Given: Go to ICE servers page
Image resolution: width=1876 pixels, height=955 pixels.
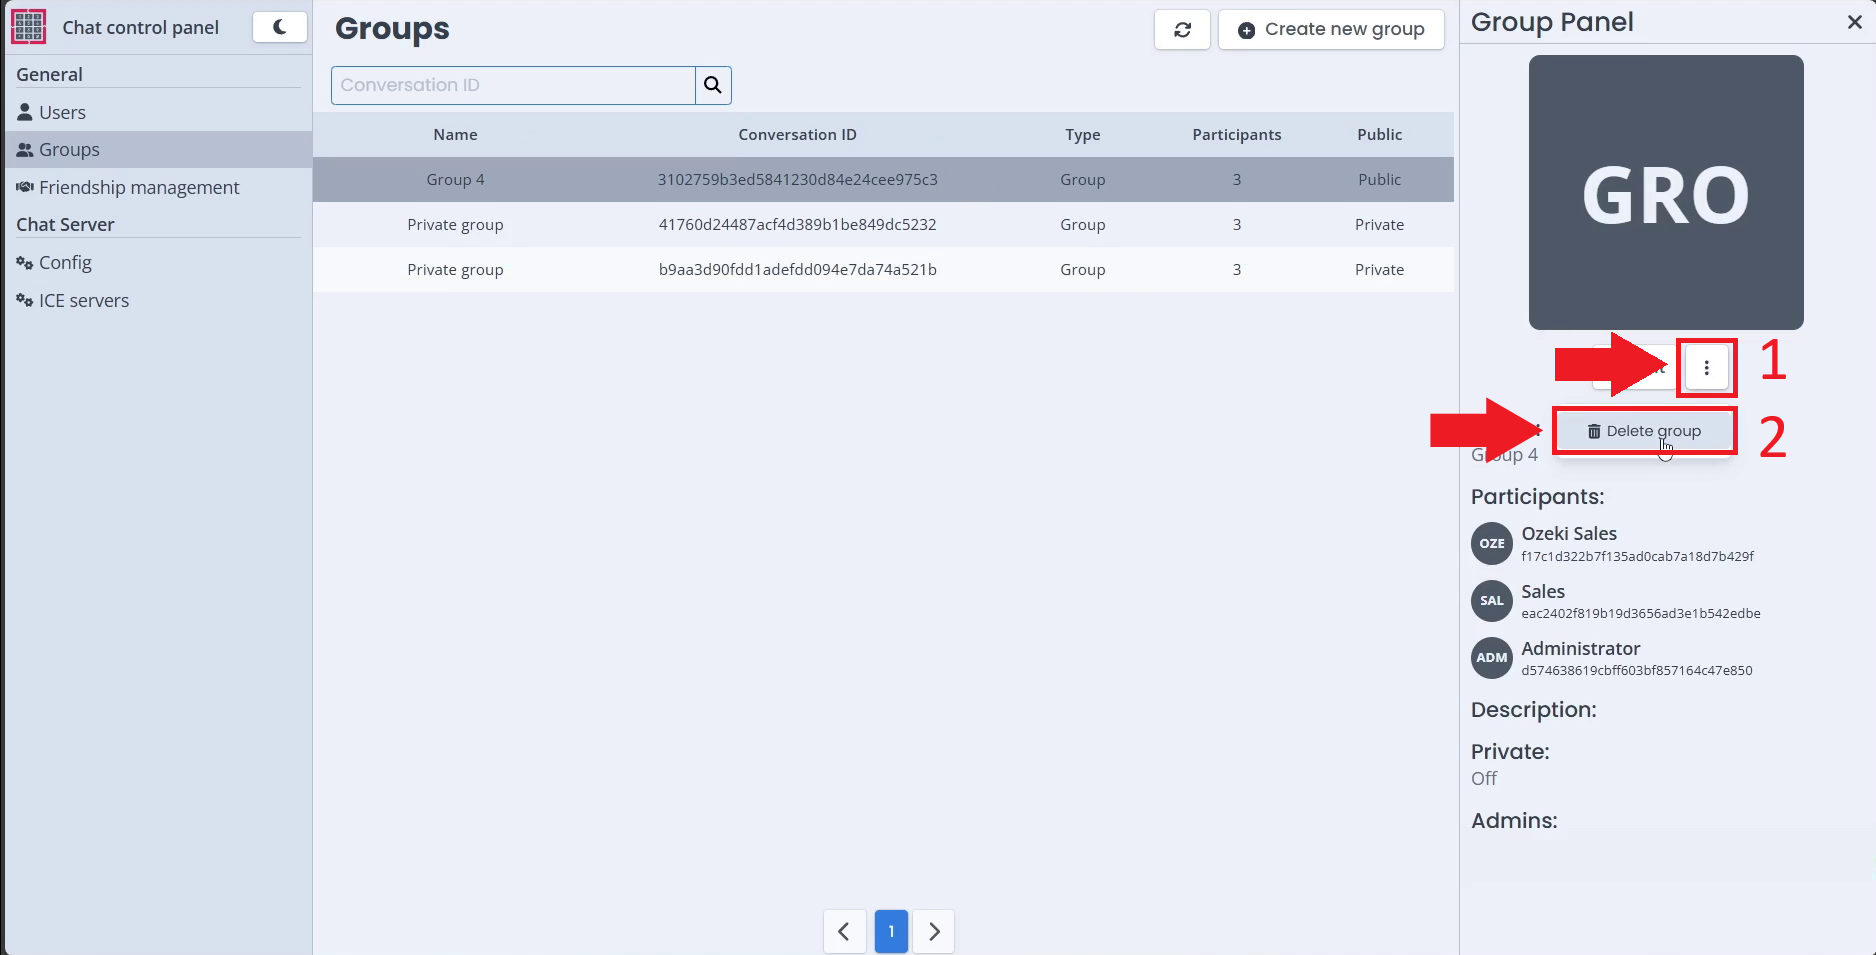Looking at the screenshot, I should pos(84,300).
